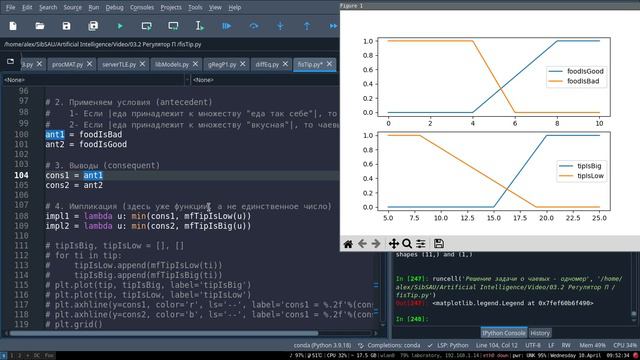Open the Run menu
The image size is (640, 360).
click(93, 7)
